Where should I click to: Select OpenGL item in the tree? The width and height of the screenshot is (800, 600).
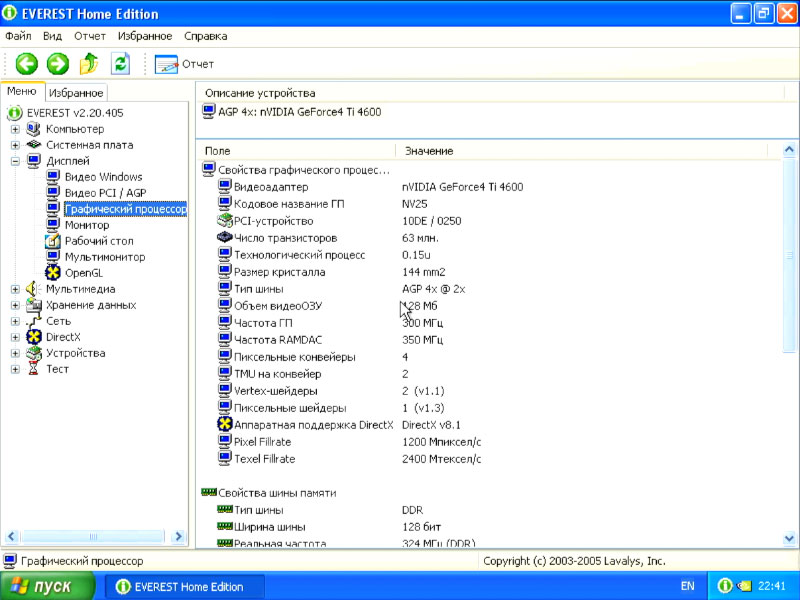tap(83, 273)
